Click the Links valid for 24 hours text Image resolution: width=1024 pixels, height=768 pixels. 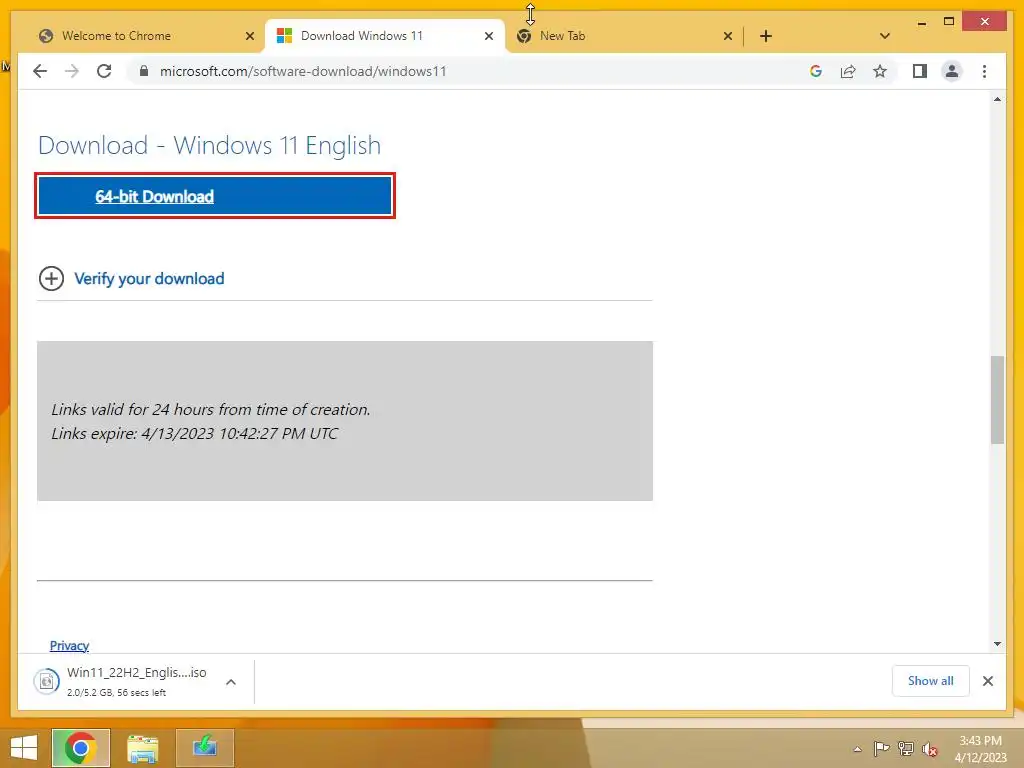click(210, 409)
